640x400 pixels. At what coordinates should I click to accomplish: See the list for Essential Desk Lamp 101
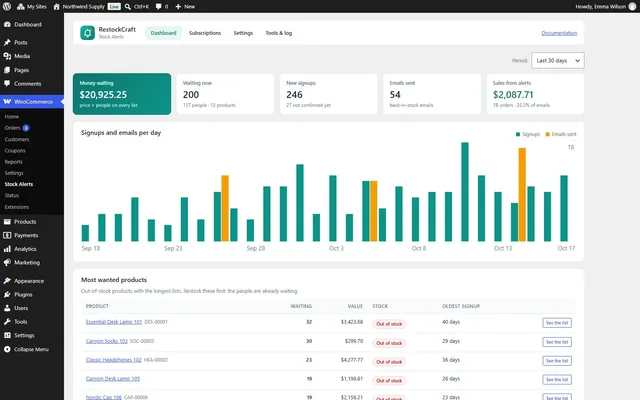coord(557,323)
